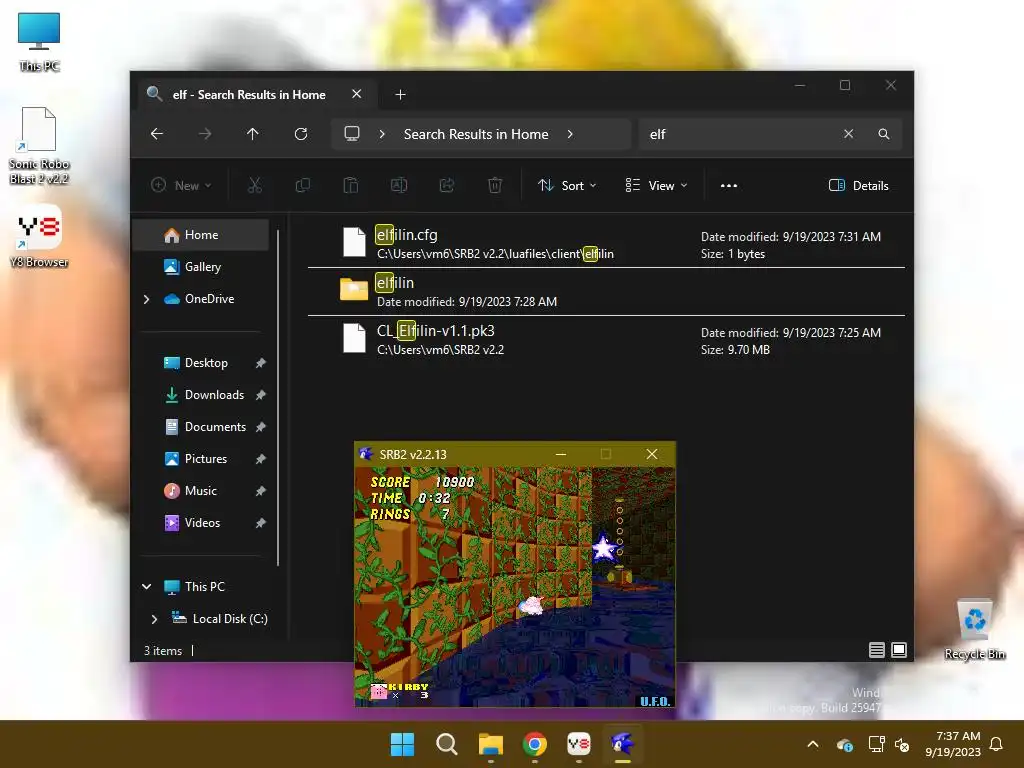Click the PC icon in address bar
This screenshot has width=1024, height=768.
coord(352,134)
